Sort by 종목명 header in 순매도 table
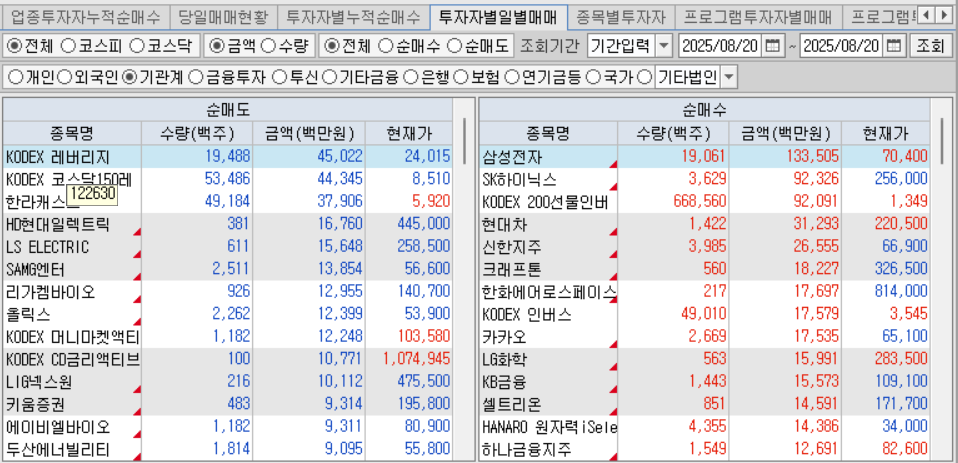 point(72,133)
